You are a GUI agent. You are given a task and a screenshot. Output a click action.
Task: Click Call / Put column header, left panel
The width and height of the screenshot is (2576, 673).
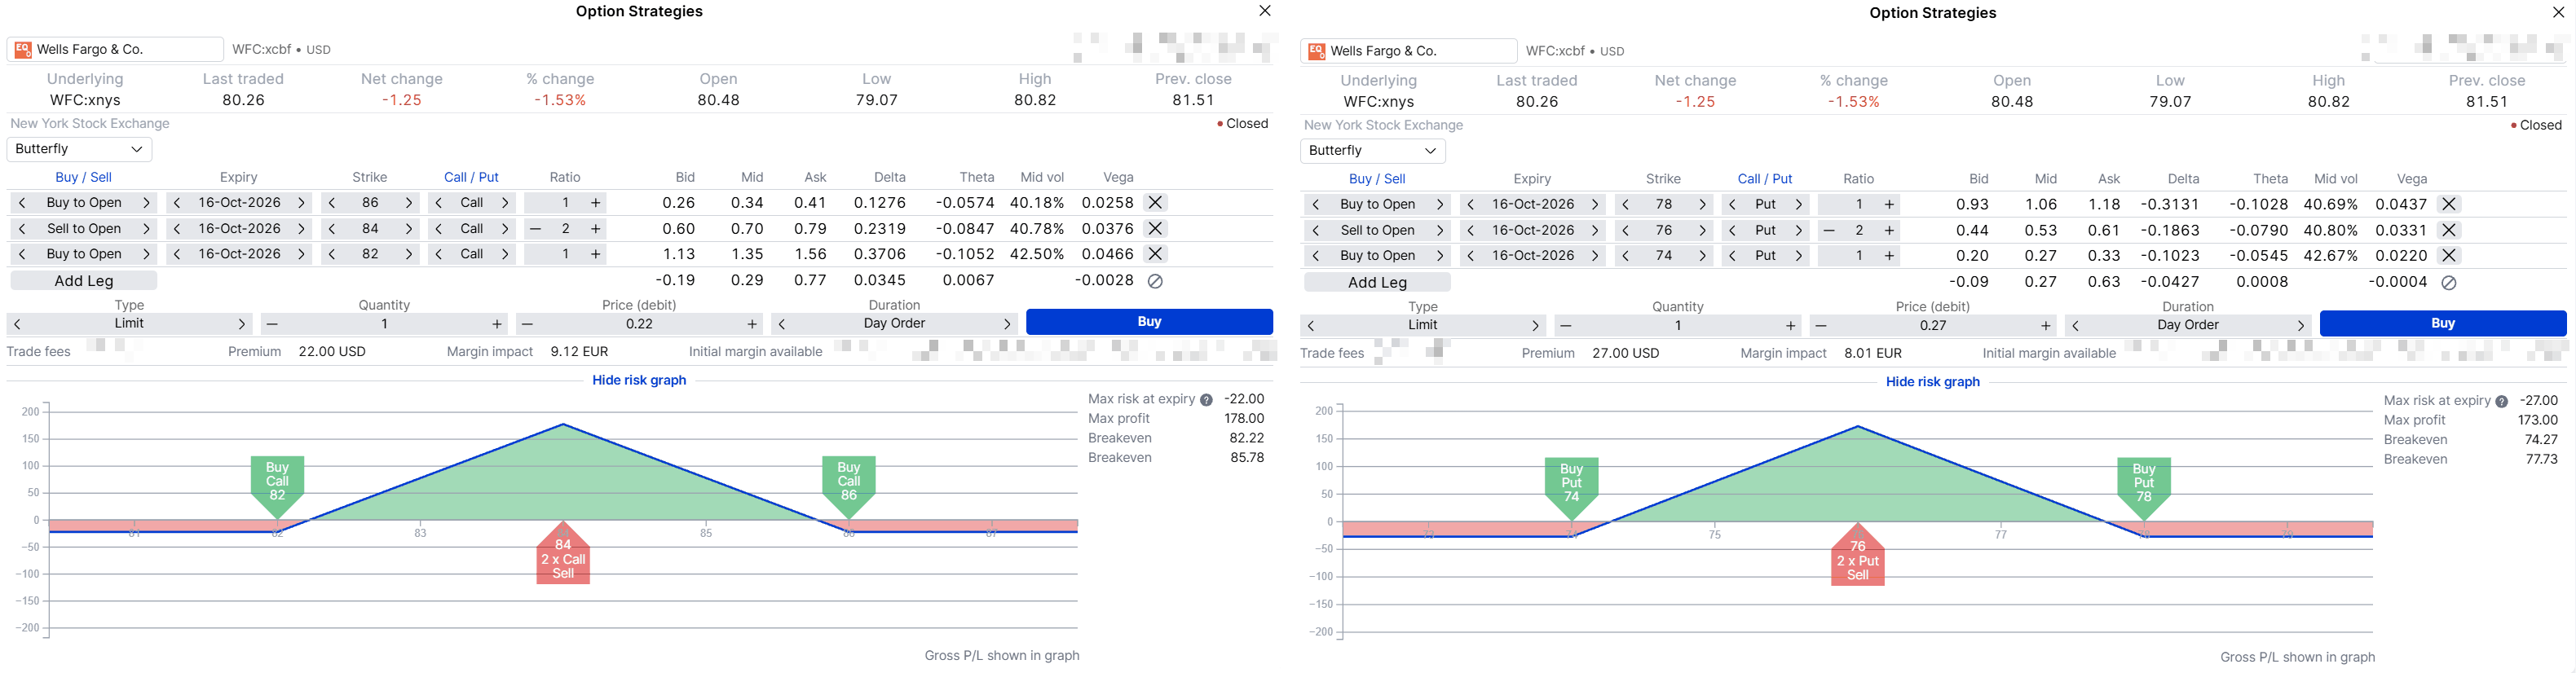(471, 177)
